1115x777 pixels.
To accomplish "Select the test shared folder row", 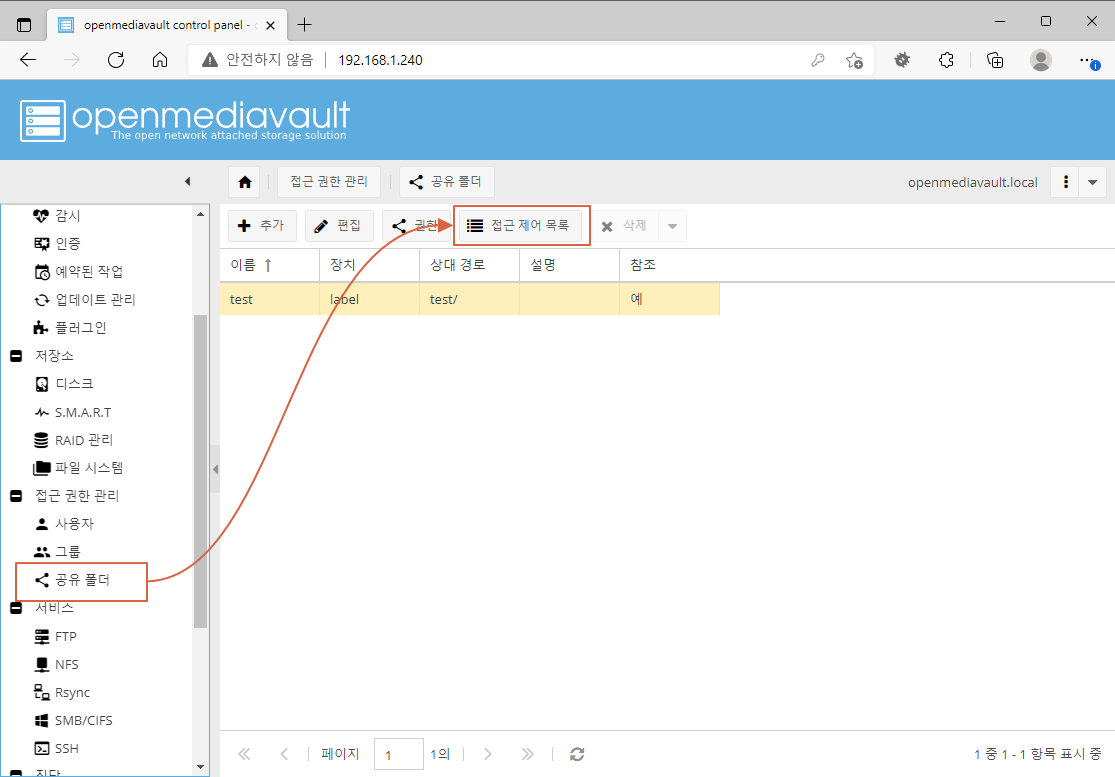I will tap(470, 299).
